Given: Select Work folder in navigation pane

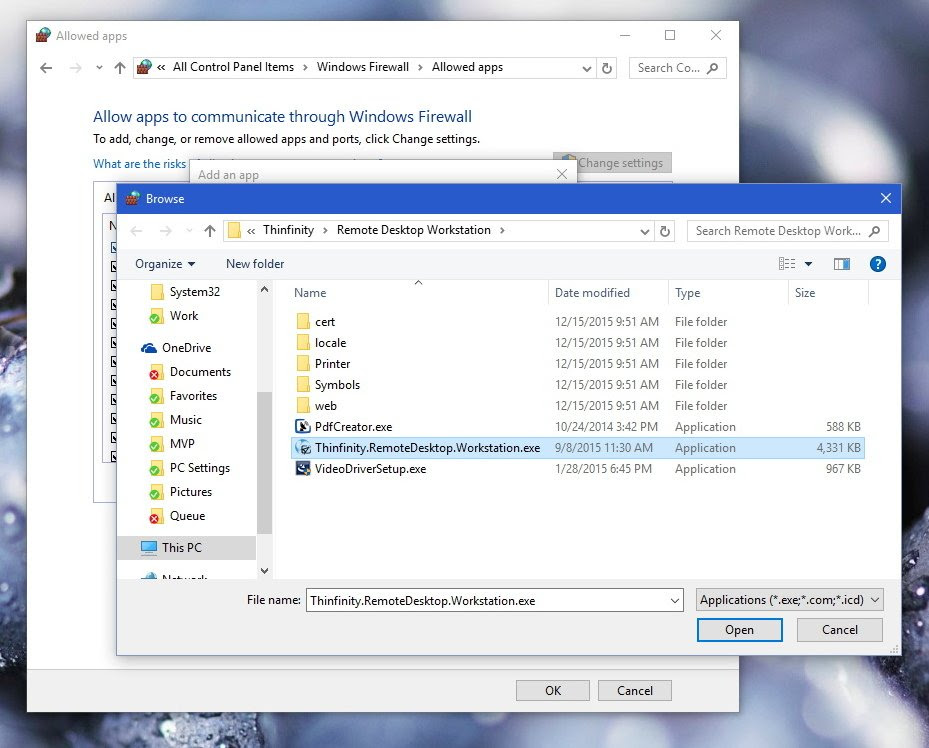Looking at the screenshot, I should click(x=184, y=316).
